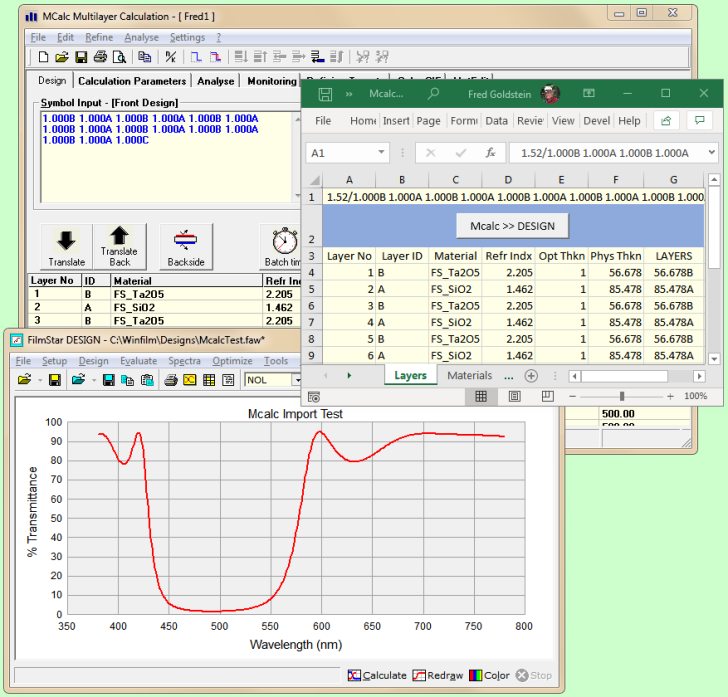Click Excel Comments speech-bubble icon

click(700, 121)
